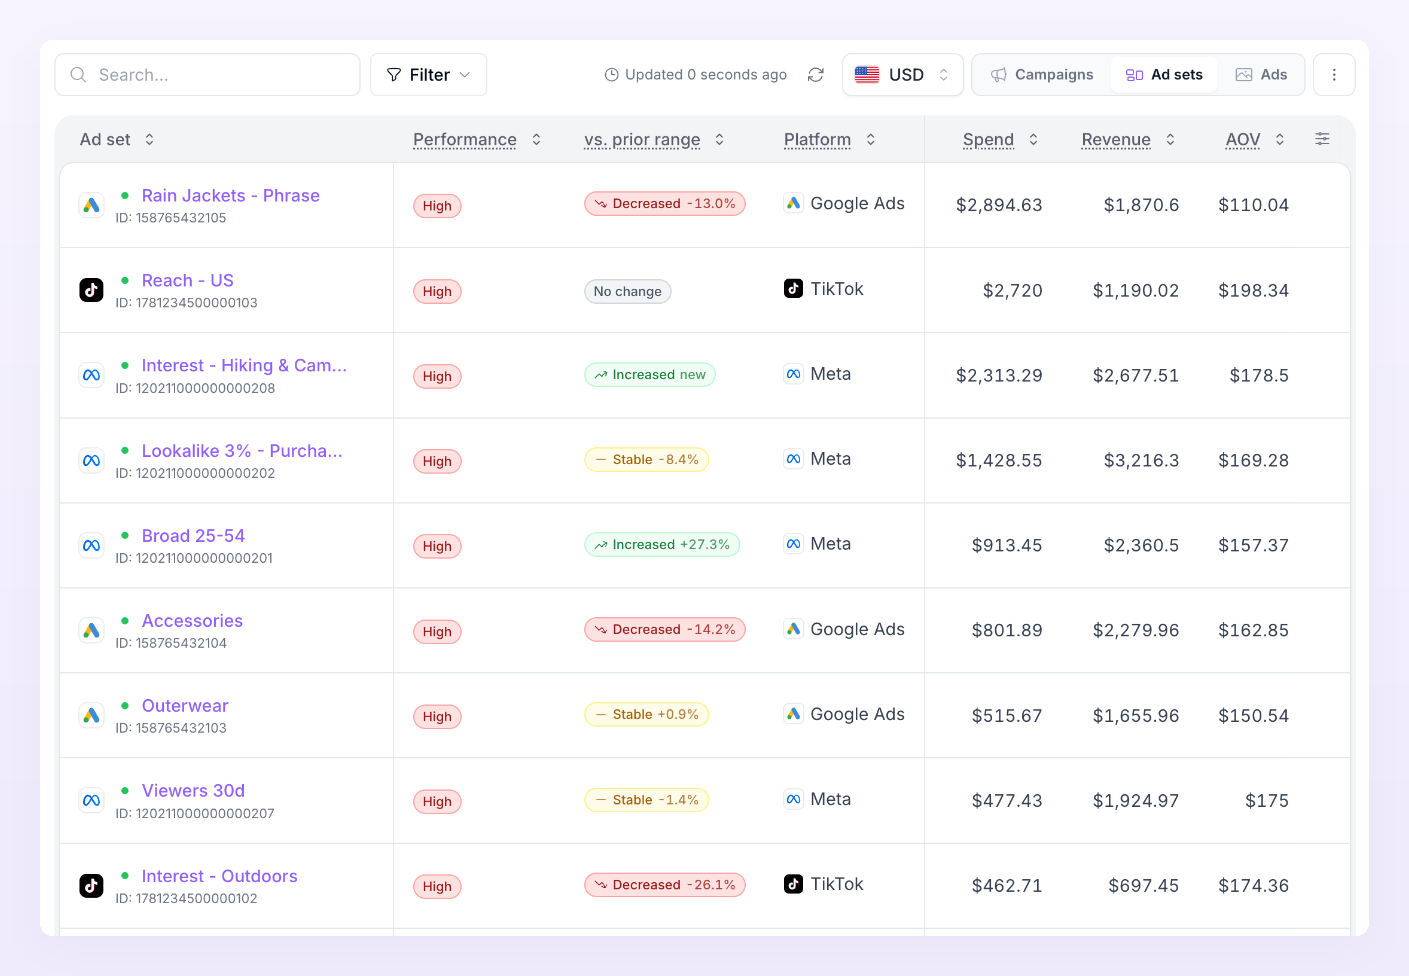Viewport: 1409px width, 976px height.
Task: Open Broad 25-54 ad set
Action: point(193,536)
